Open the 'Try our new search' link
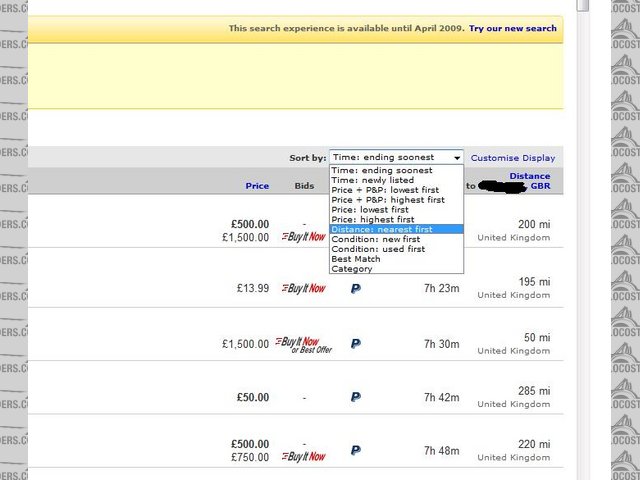Image resolution: width=640 pixels, height=480 pixels. 513,28
